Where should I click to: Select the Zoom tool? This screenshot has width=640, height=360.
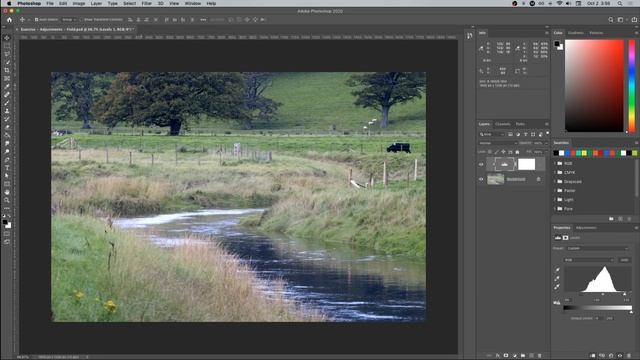(7, 200)
